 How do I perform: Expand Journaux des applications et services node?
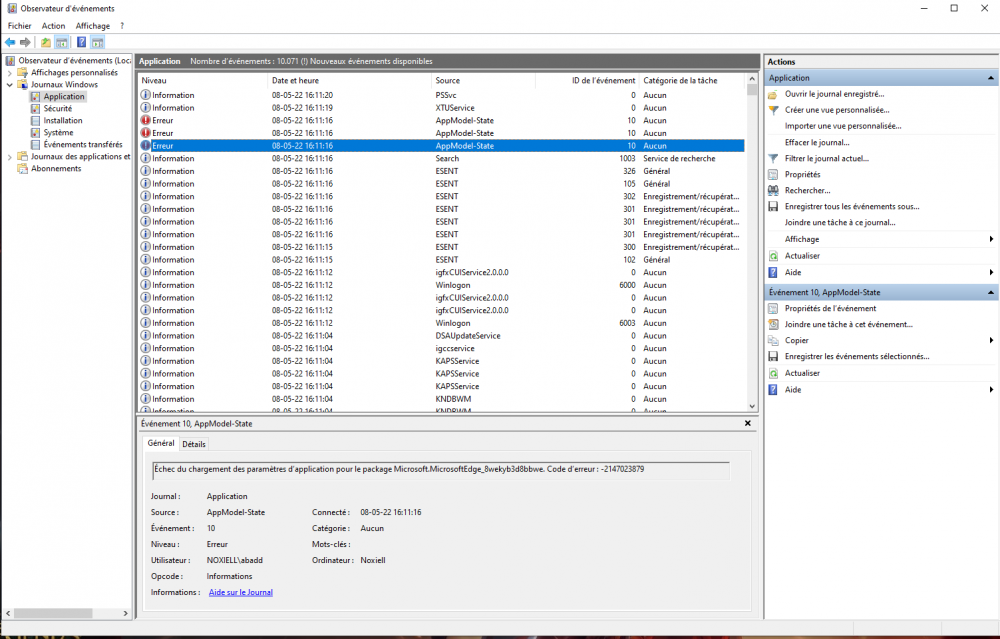(10, 157)
